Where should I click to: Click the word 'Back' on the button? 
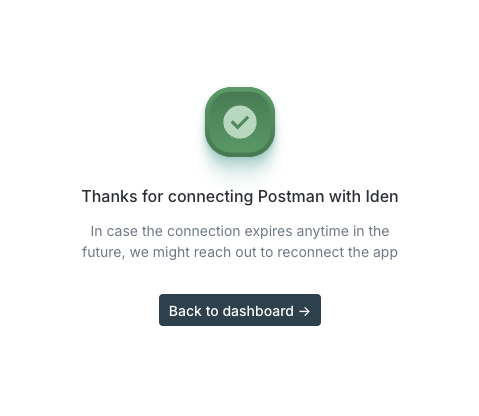pyautogui.click(x=185, y=311)
